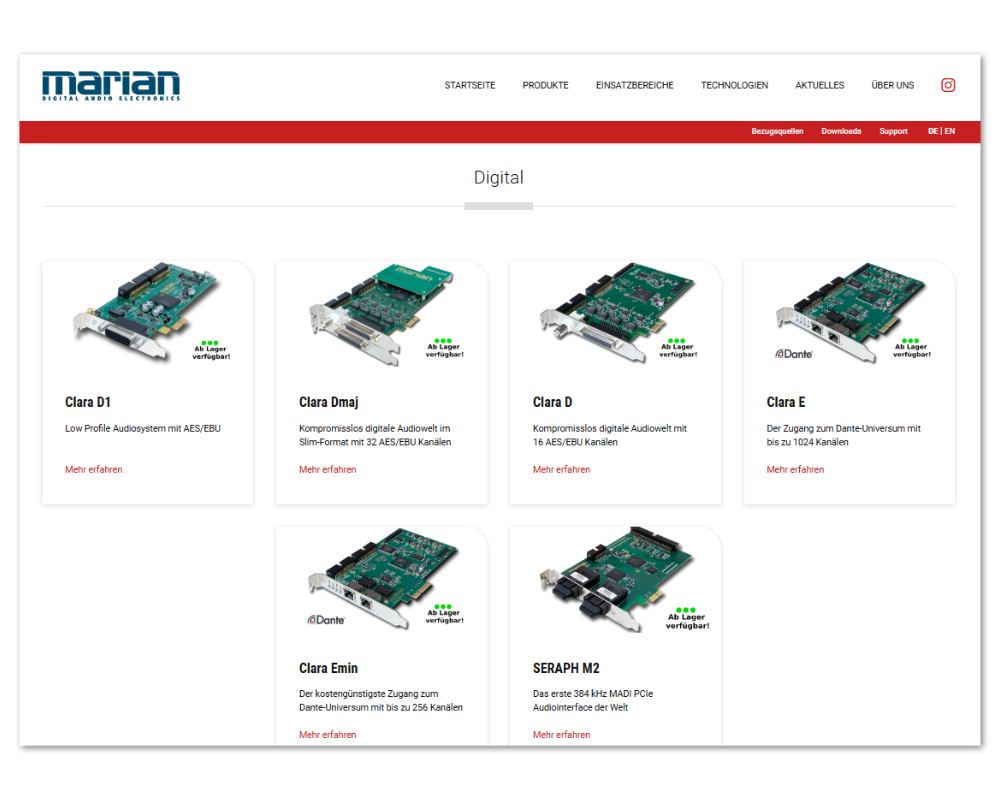
Task: View the Clara E card photo
Action: (x=851, y=312)
